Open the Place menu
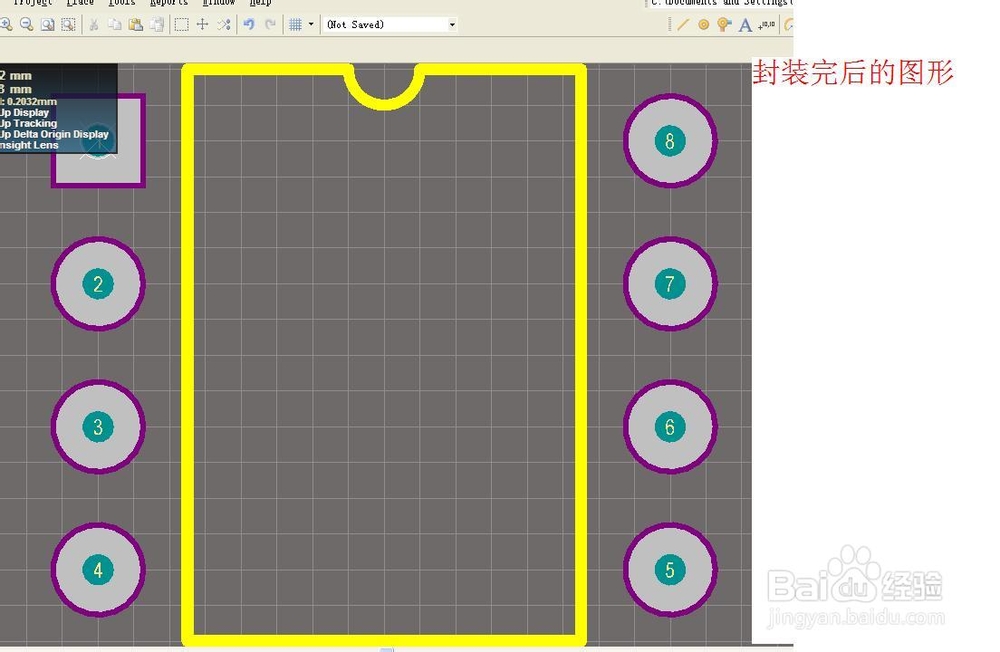1000x652 pixels. tap(80, 3)
